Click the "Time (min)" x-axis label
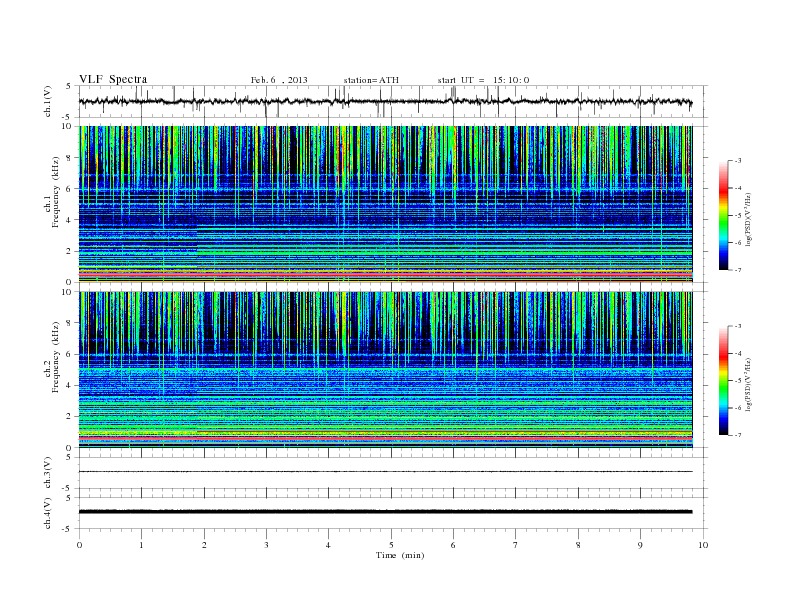 click(400, 555)
